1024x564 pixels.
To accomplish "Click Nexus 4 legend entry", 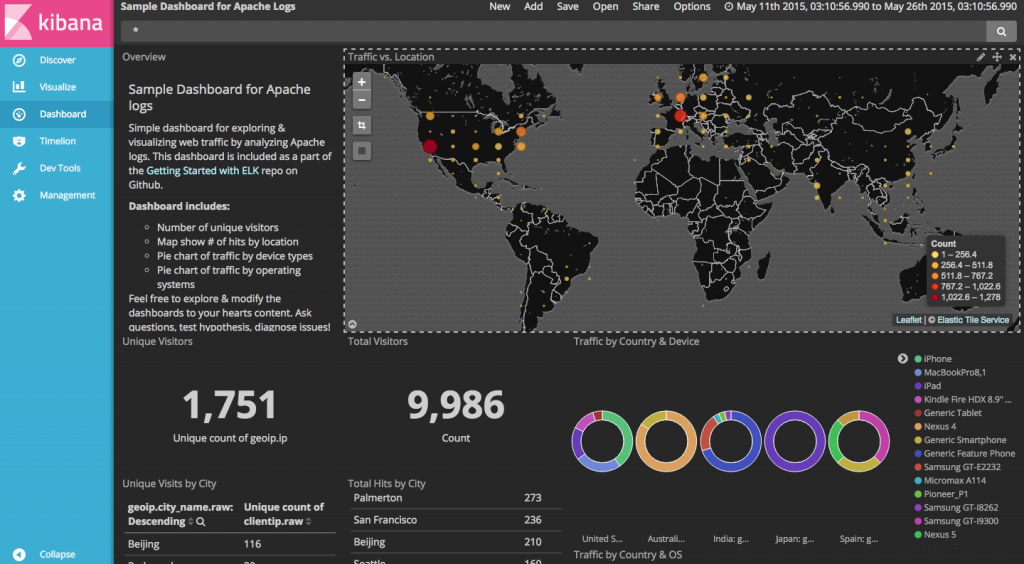I will [935, 426].
